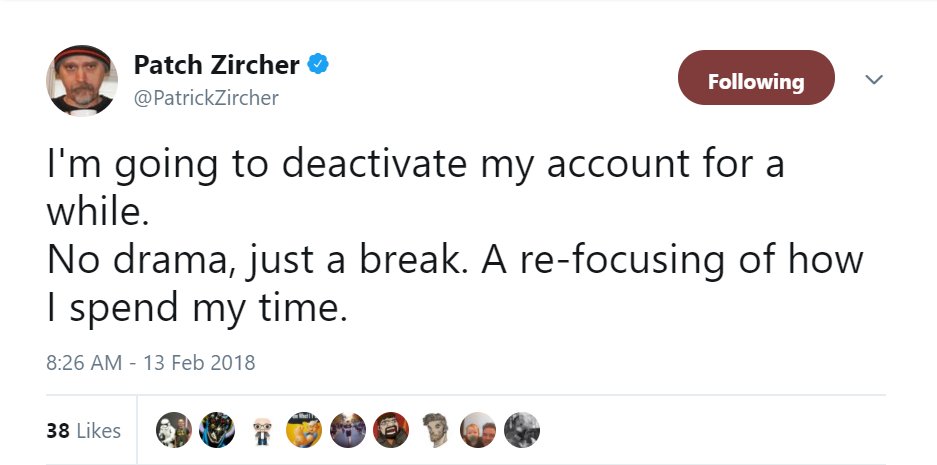Open the Patch Zircher display name link
Screen dimensions: 937x465
tap(216, 66)
